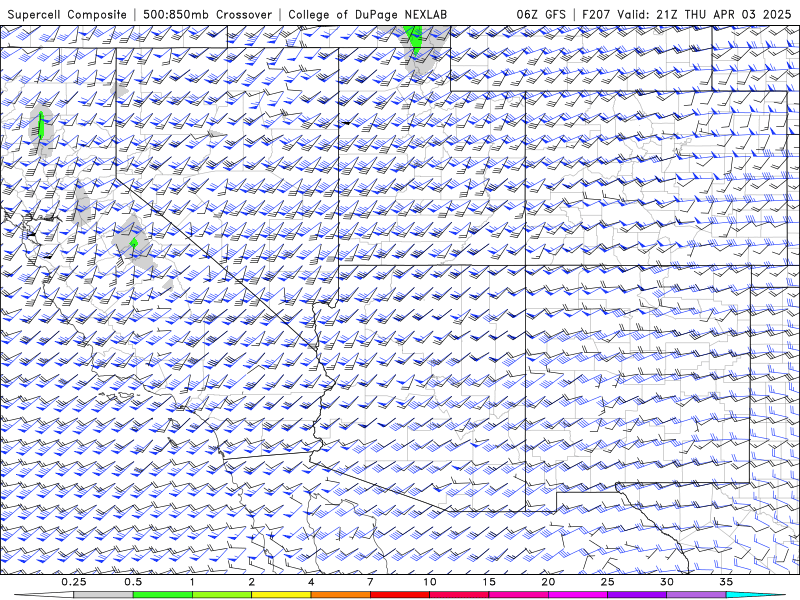
Task: Click the '1' colorbar tick label
Action: click(x=192, y=582)
